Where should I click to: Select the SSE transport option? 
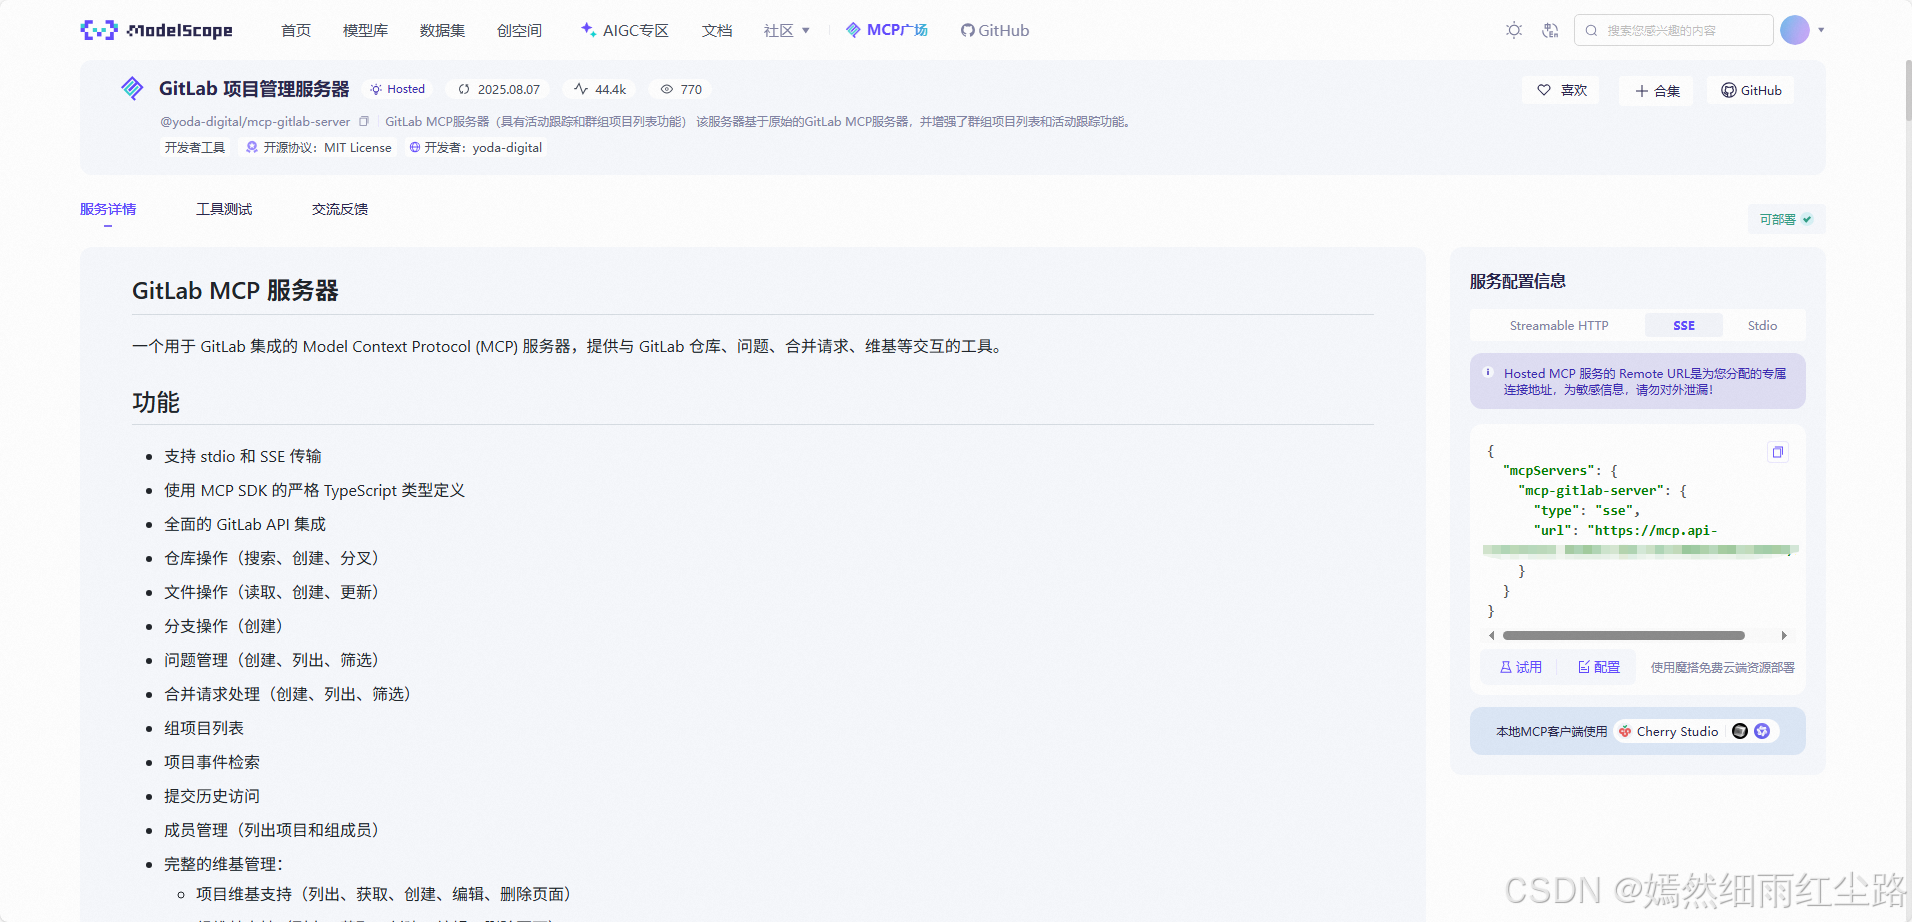(1684, 325)
